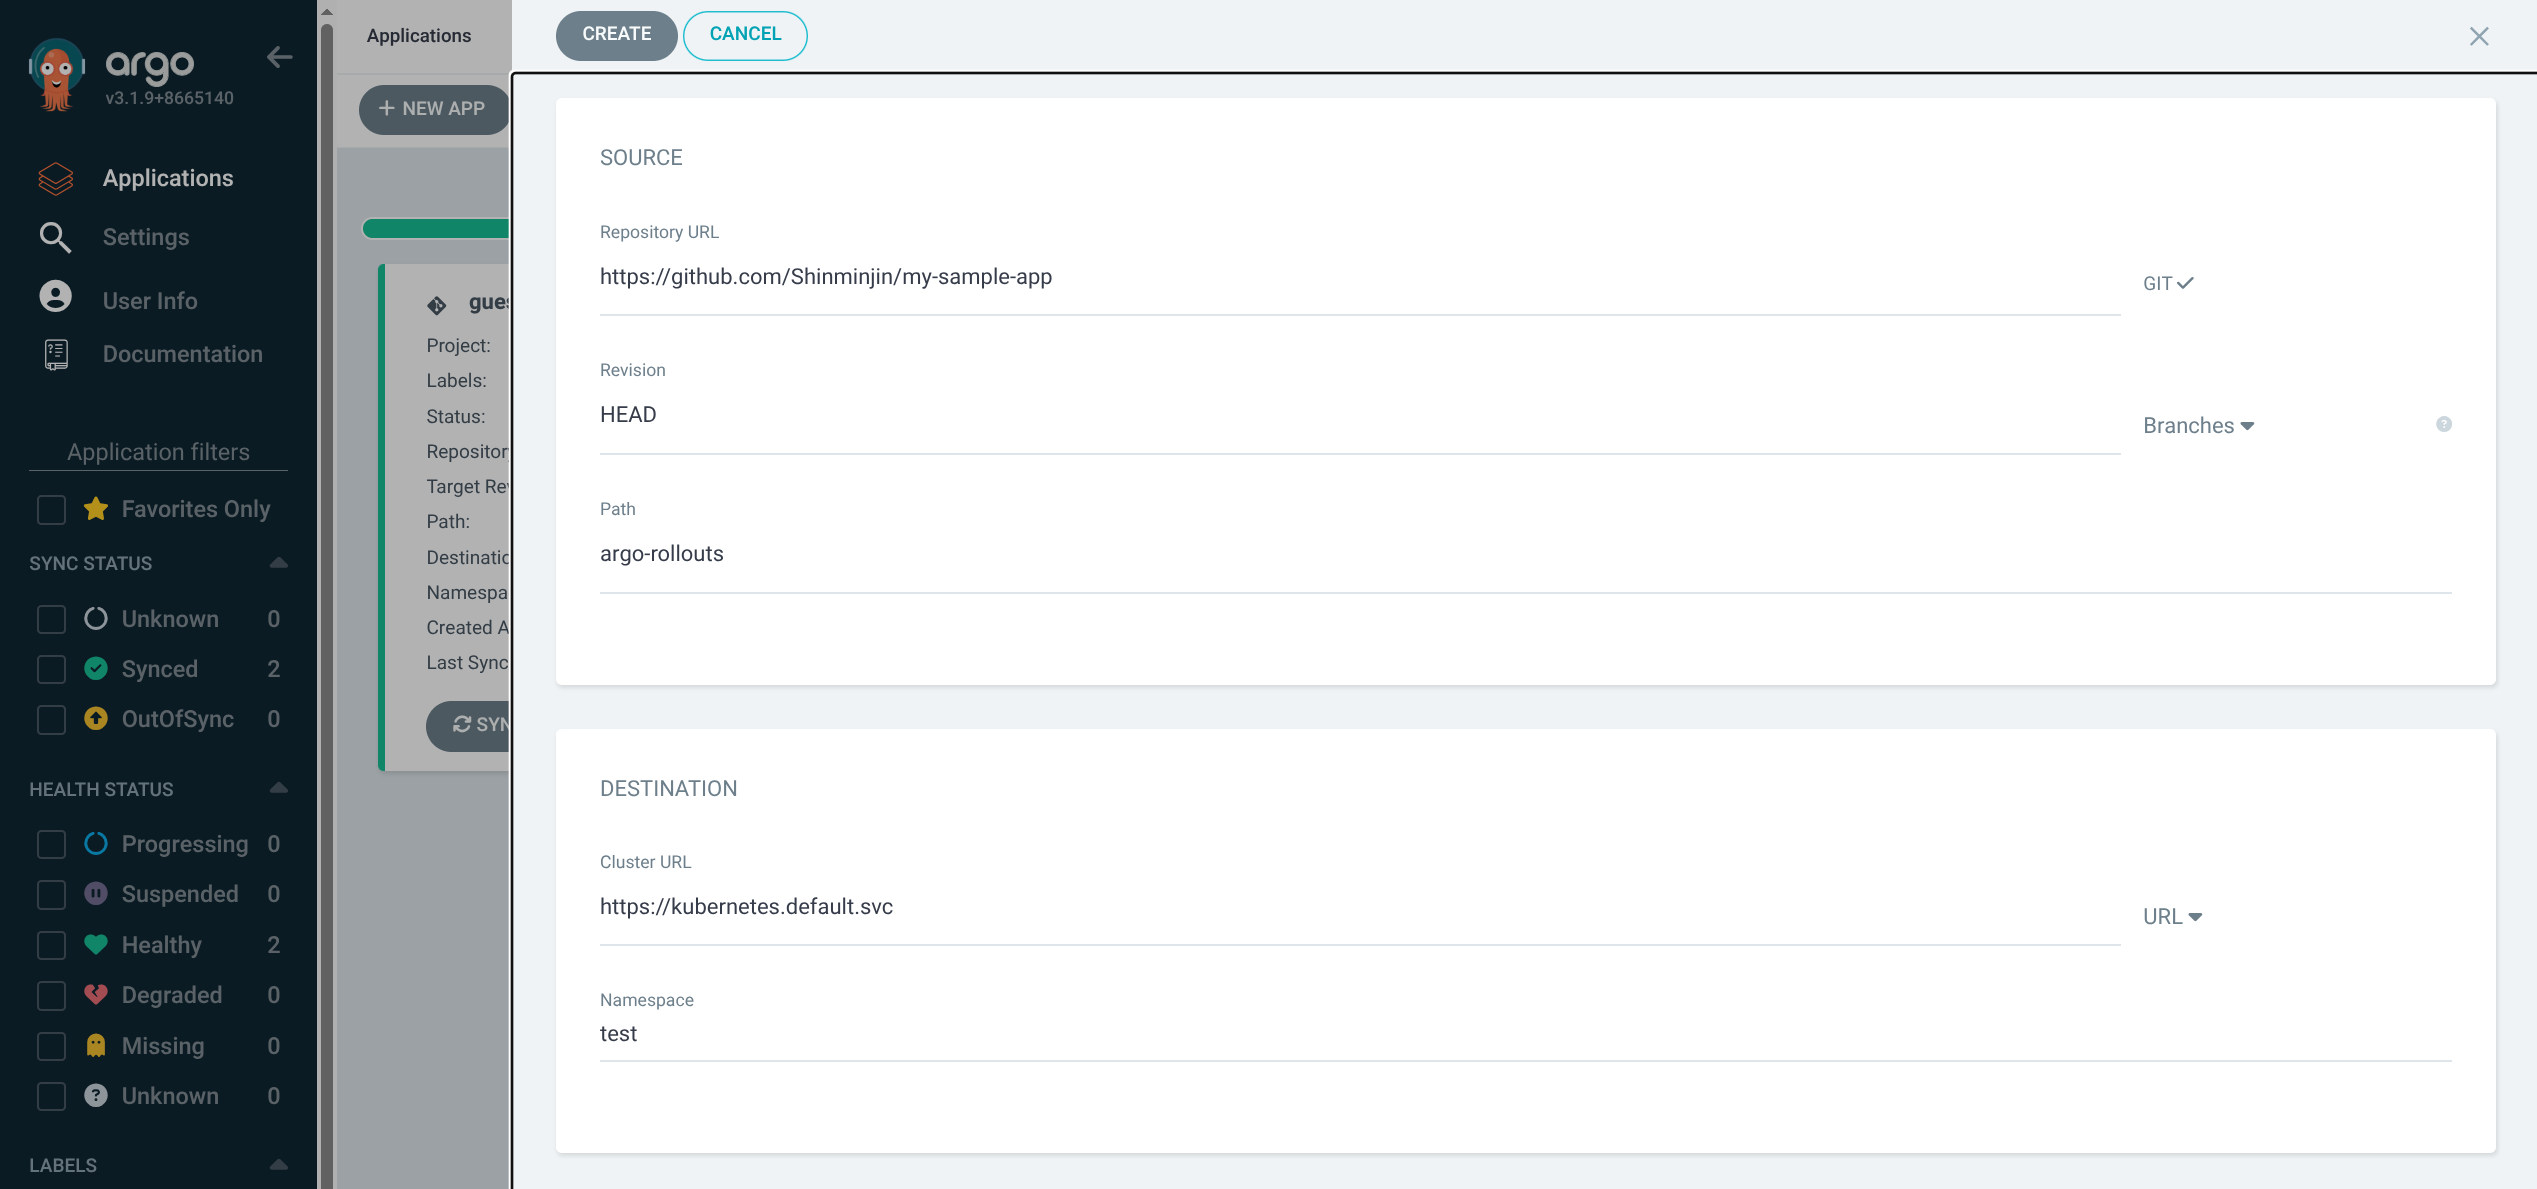Collapse the HEALTH STATUS filter section
2537x1189 pixels.
(279, 789)
